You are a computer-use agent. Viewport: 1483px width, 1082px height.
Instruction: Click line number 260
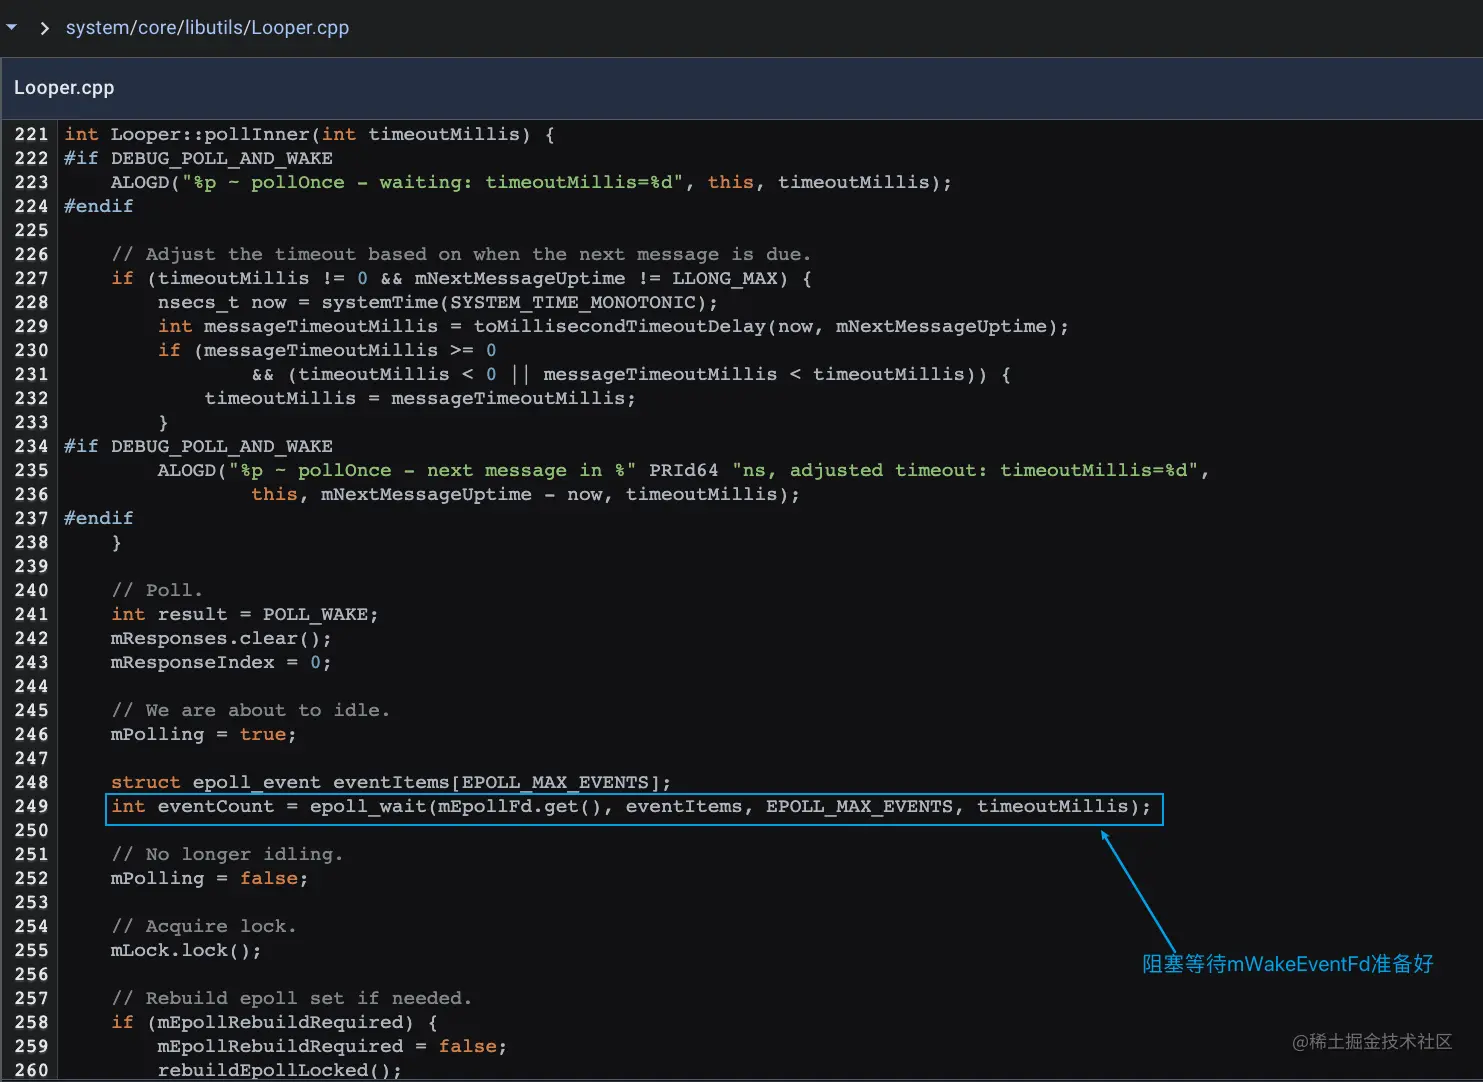(31, 1070)
